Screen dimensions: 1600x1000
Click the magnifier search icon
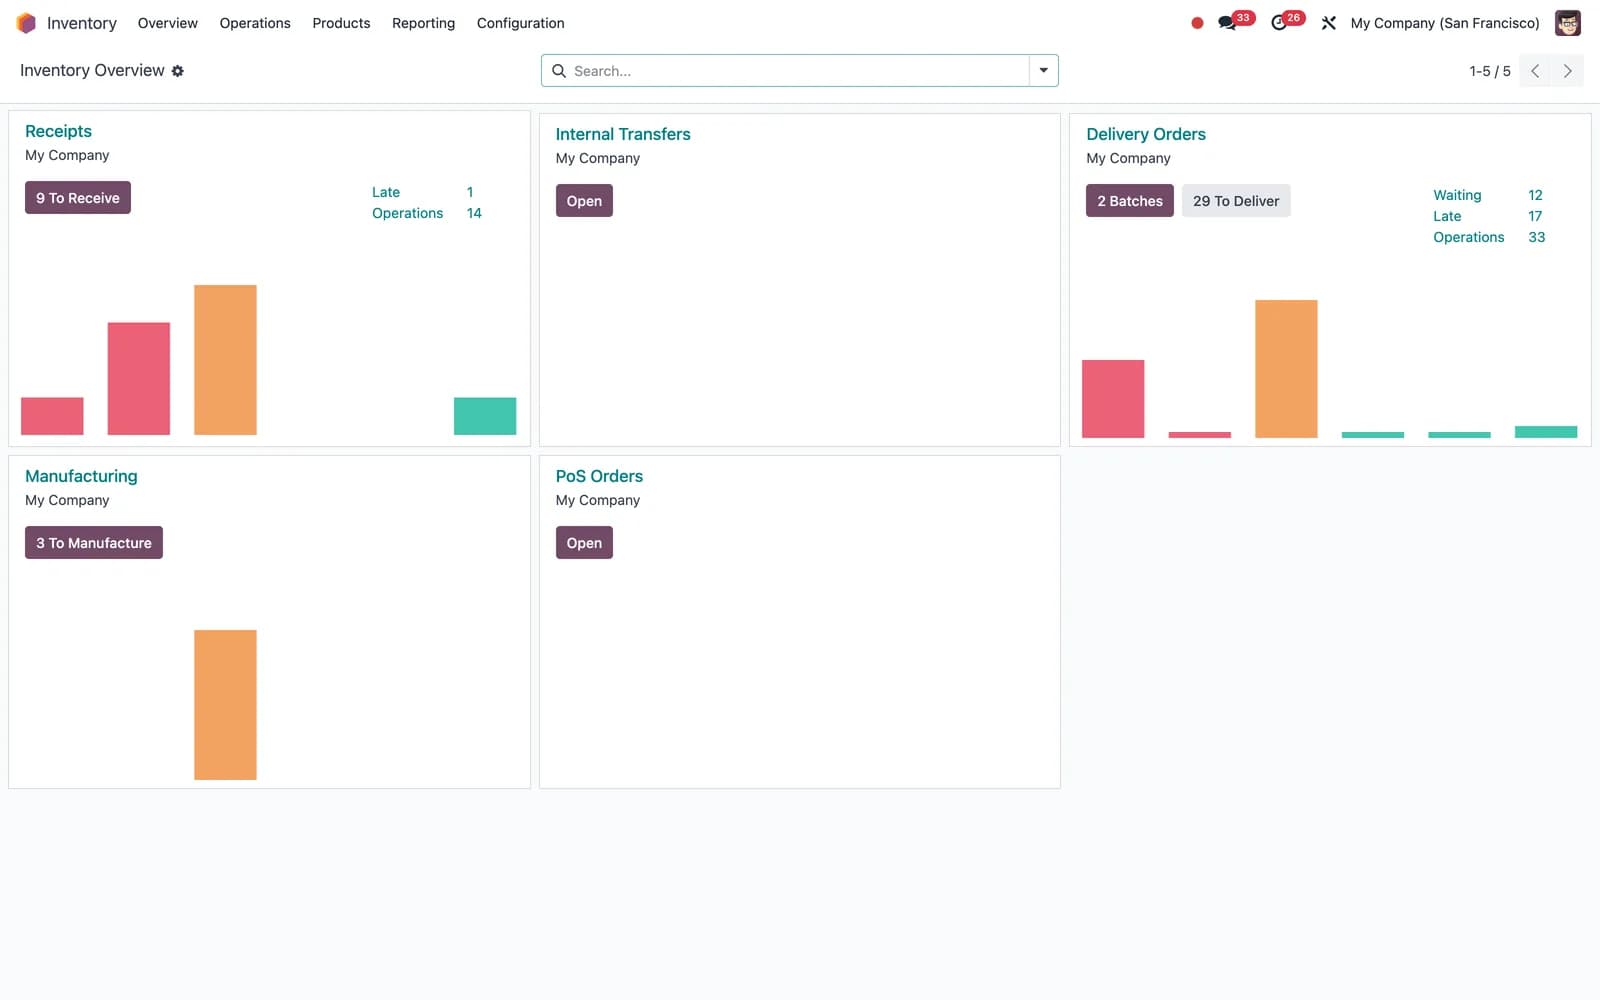(559, 71)
